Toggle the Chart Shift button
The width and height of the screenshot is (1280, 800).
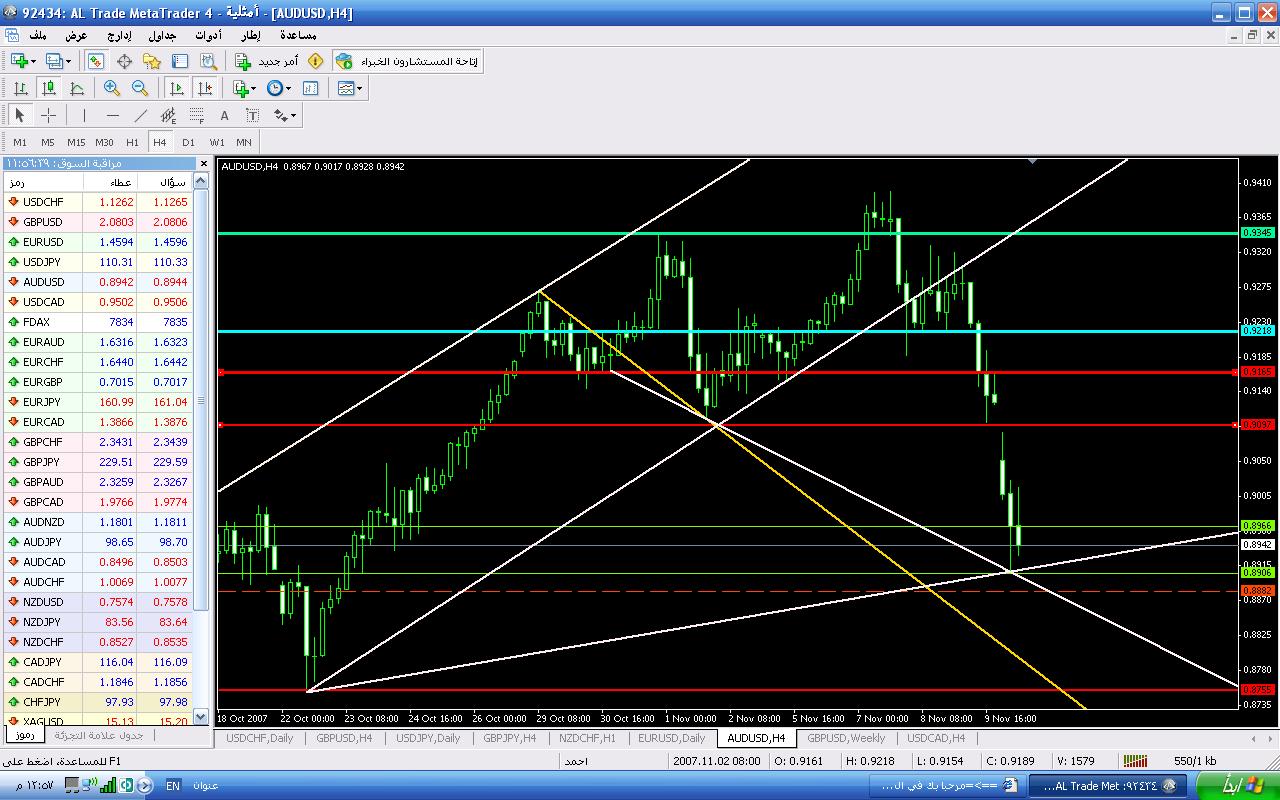coord(205,88)
